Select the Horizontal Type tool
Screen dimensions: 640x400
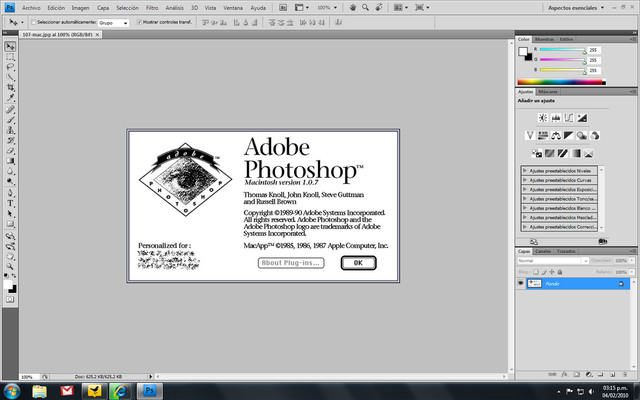point(10,203)
